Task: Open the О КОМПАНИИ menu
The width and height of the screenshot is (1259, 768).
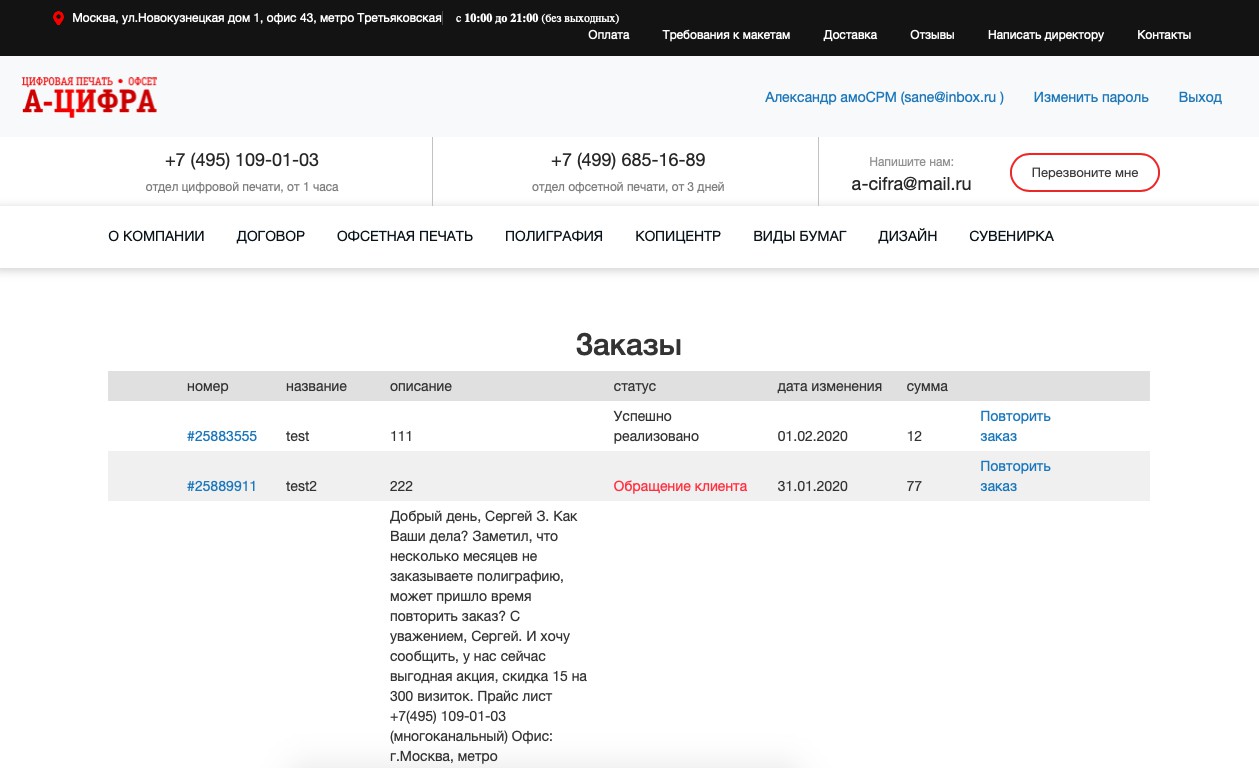Action: 156,236
